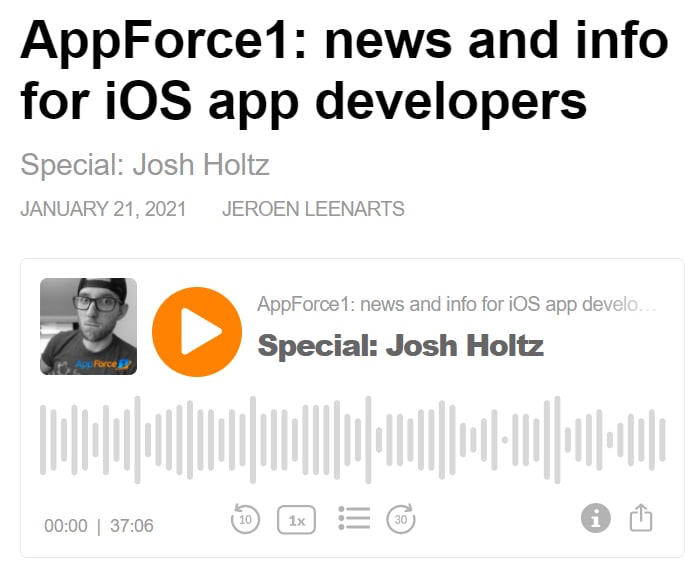This screenshot has height=574, width=700.
Task: Click the January 21, 2021 date
Action: click(x=102, y=209)
